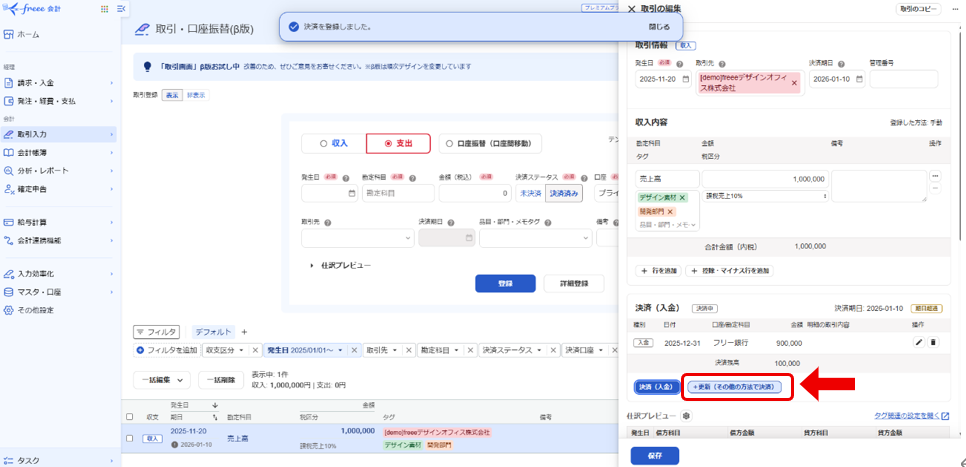
Task: Open the 課税売上10% tax dropdown
Action: pos(765,196)
